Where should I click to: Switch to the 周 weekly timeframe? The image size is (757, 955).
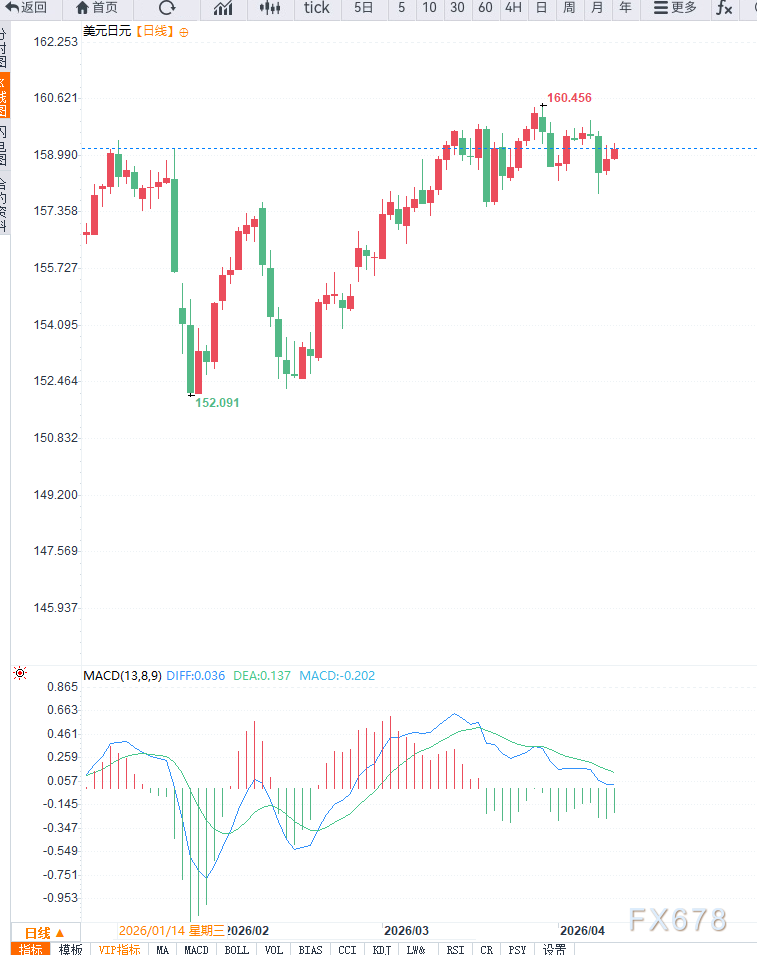(x=569, y=8)
